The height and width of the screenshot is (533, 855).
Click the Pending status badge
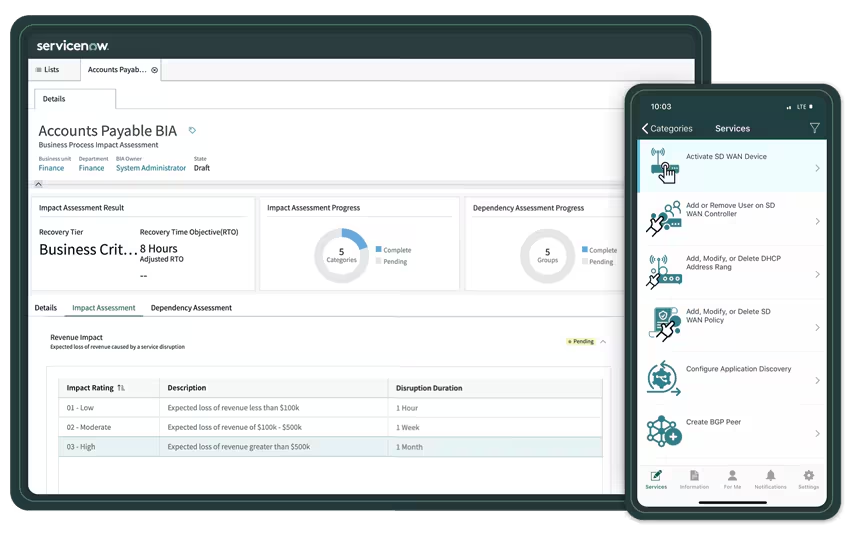[581, 342]
